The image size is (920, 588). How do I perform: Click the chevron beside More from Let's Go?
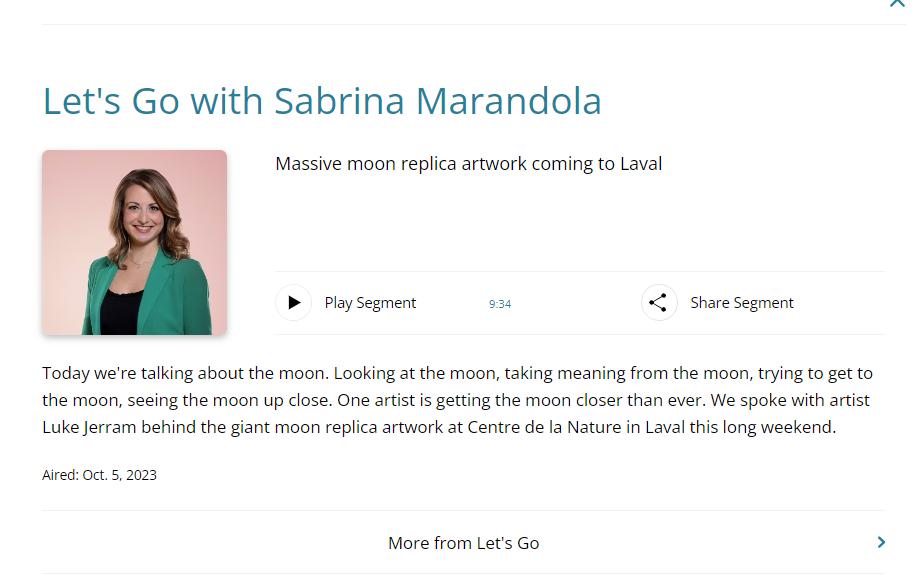pyautogui.click(x=881, y=542)
